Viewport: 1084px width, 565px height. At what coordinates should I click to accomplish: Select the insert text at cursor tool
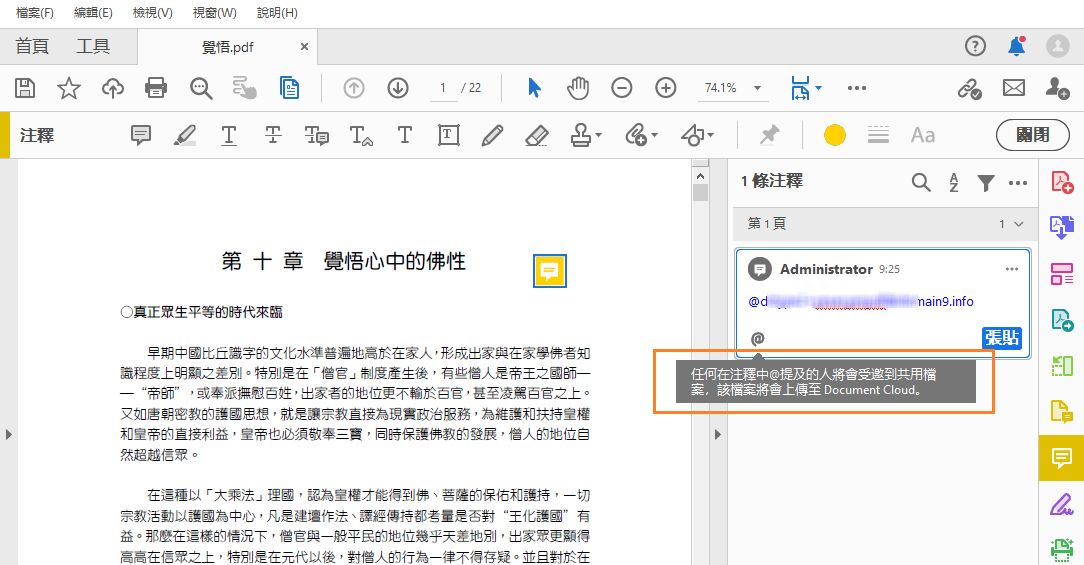pos(361,135)
